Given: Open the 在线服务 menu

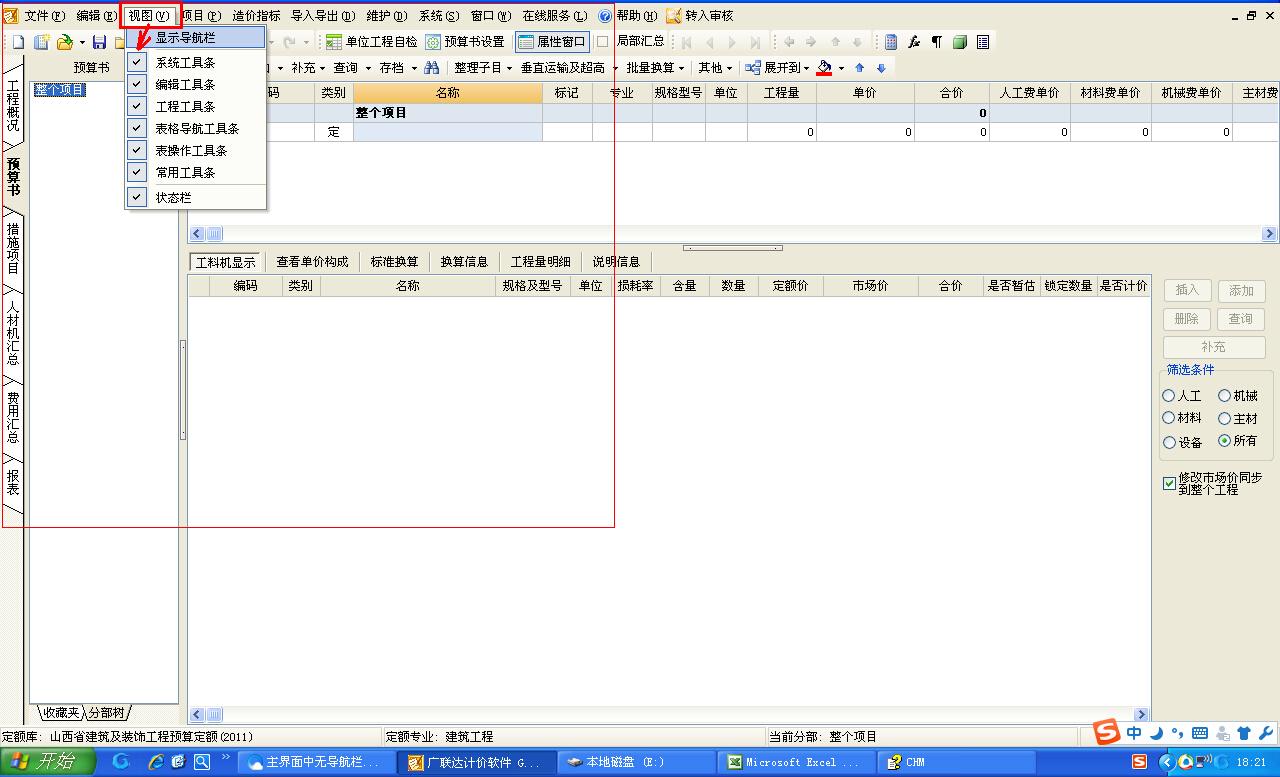Looking at the screenshot, I should (x=555, y=16).
